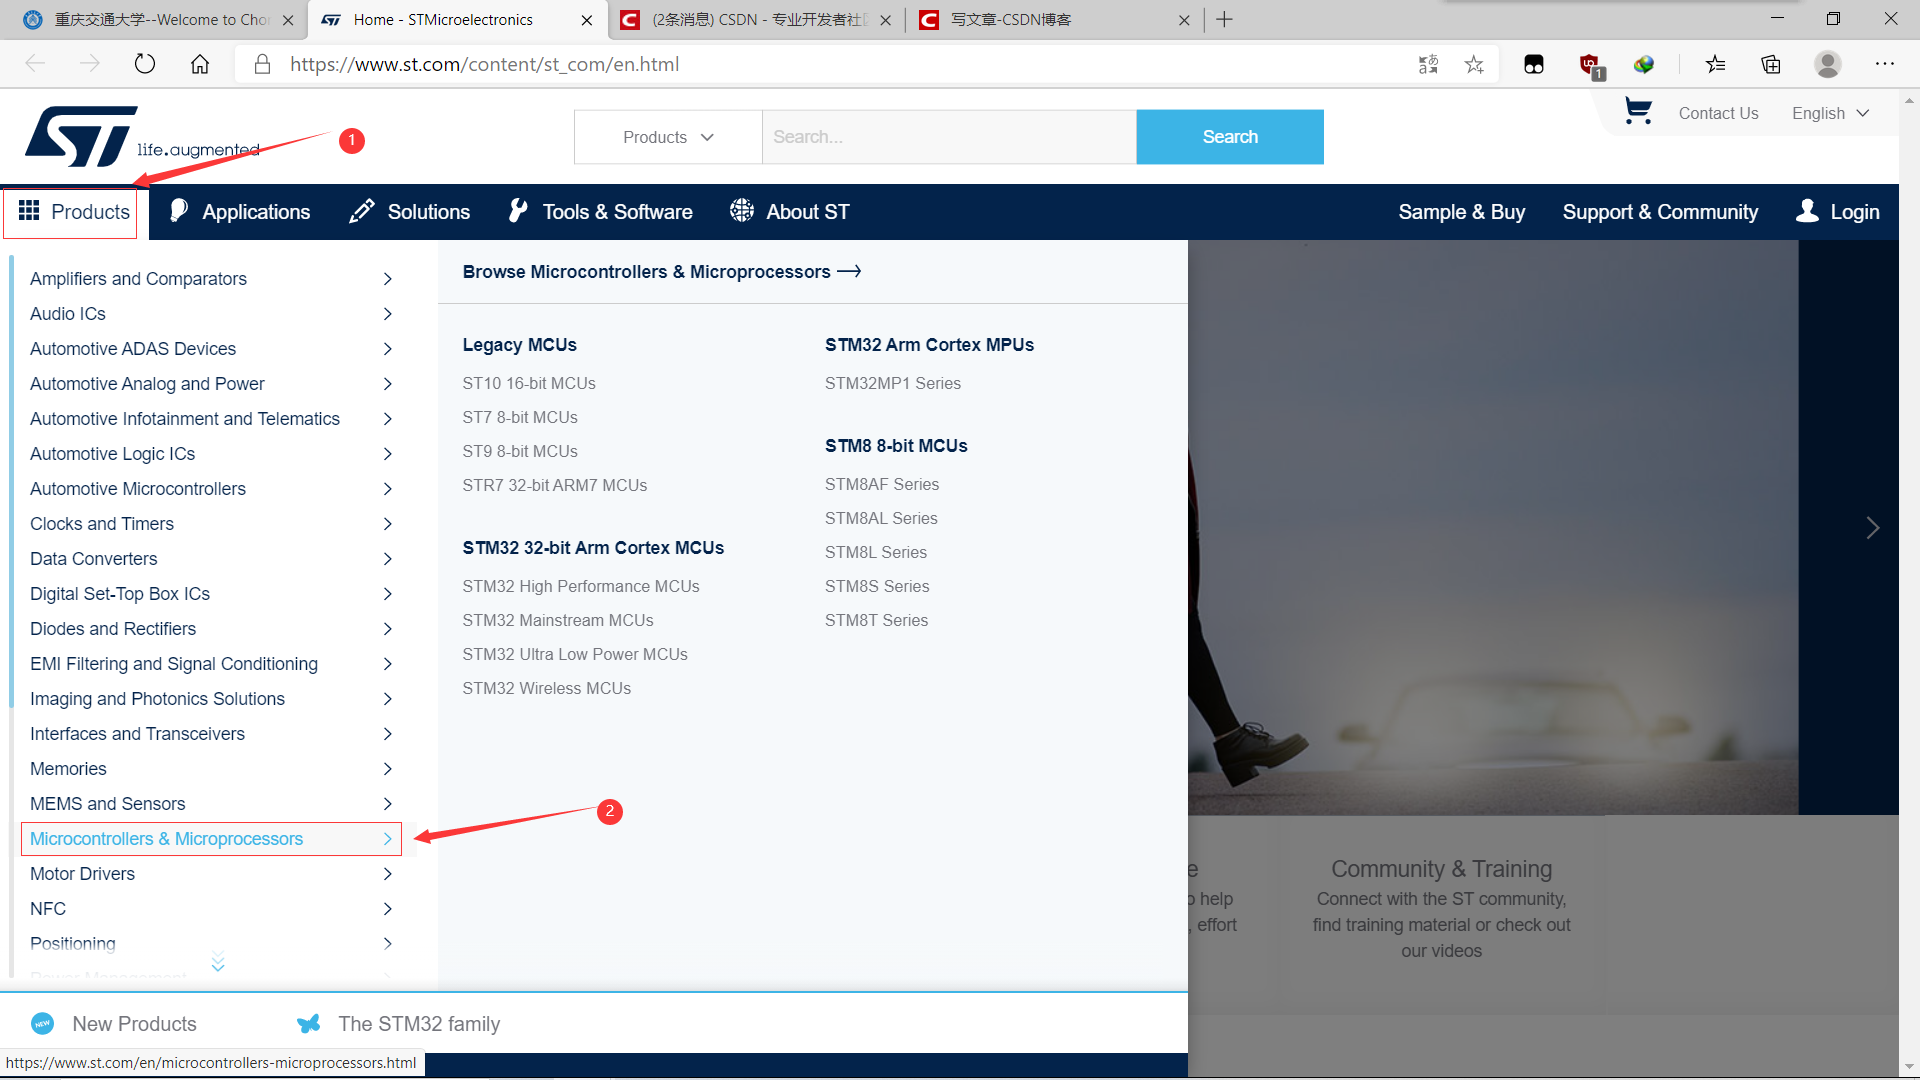The image size is (1920, 1080).
Task: Click the carousel next arrow on banner
Action: pos(1872,527)
